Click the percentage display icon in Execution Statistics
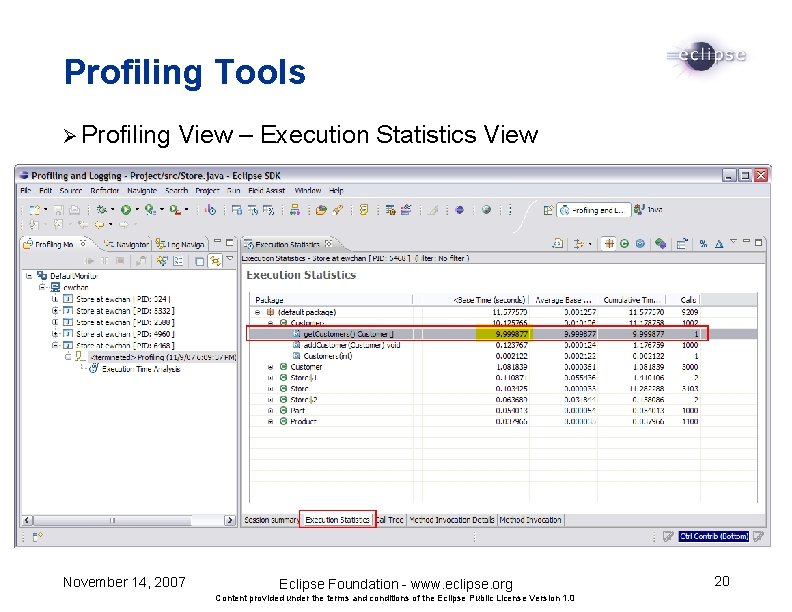This screenshot has width=792, height=612. (x=703, y=244)
